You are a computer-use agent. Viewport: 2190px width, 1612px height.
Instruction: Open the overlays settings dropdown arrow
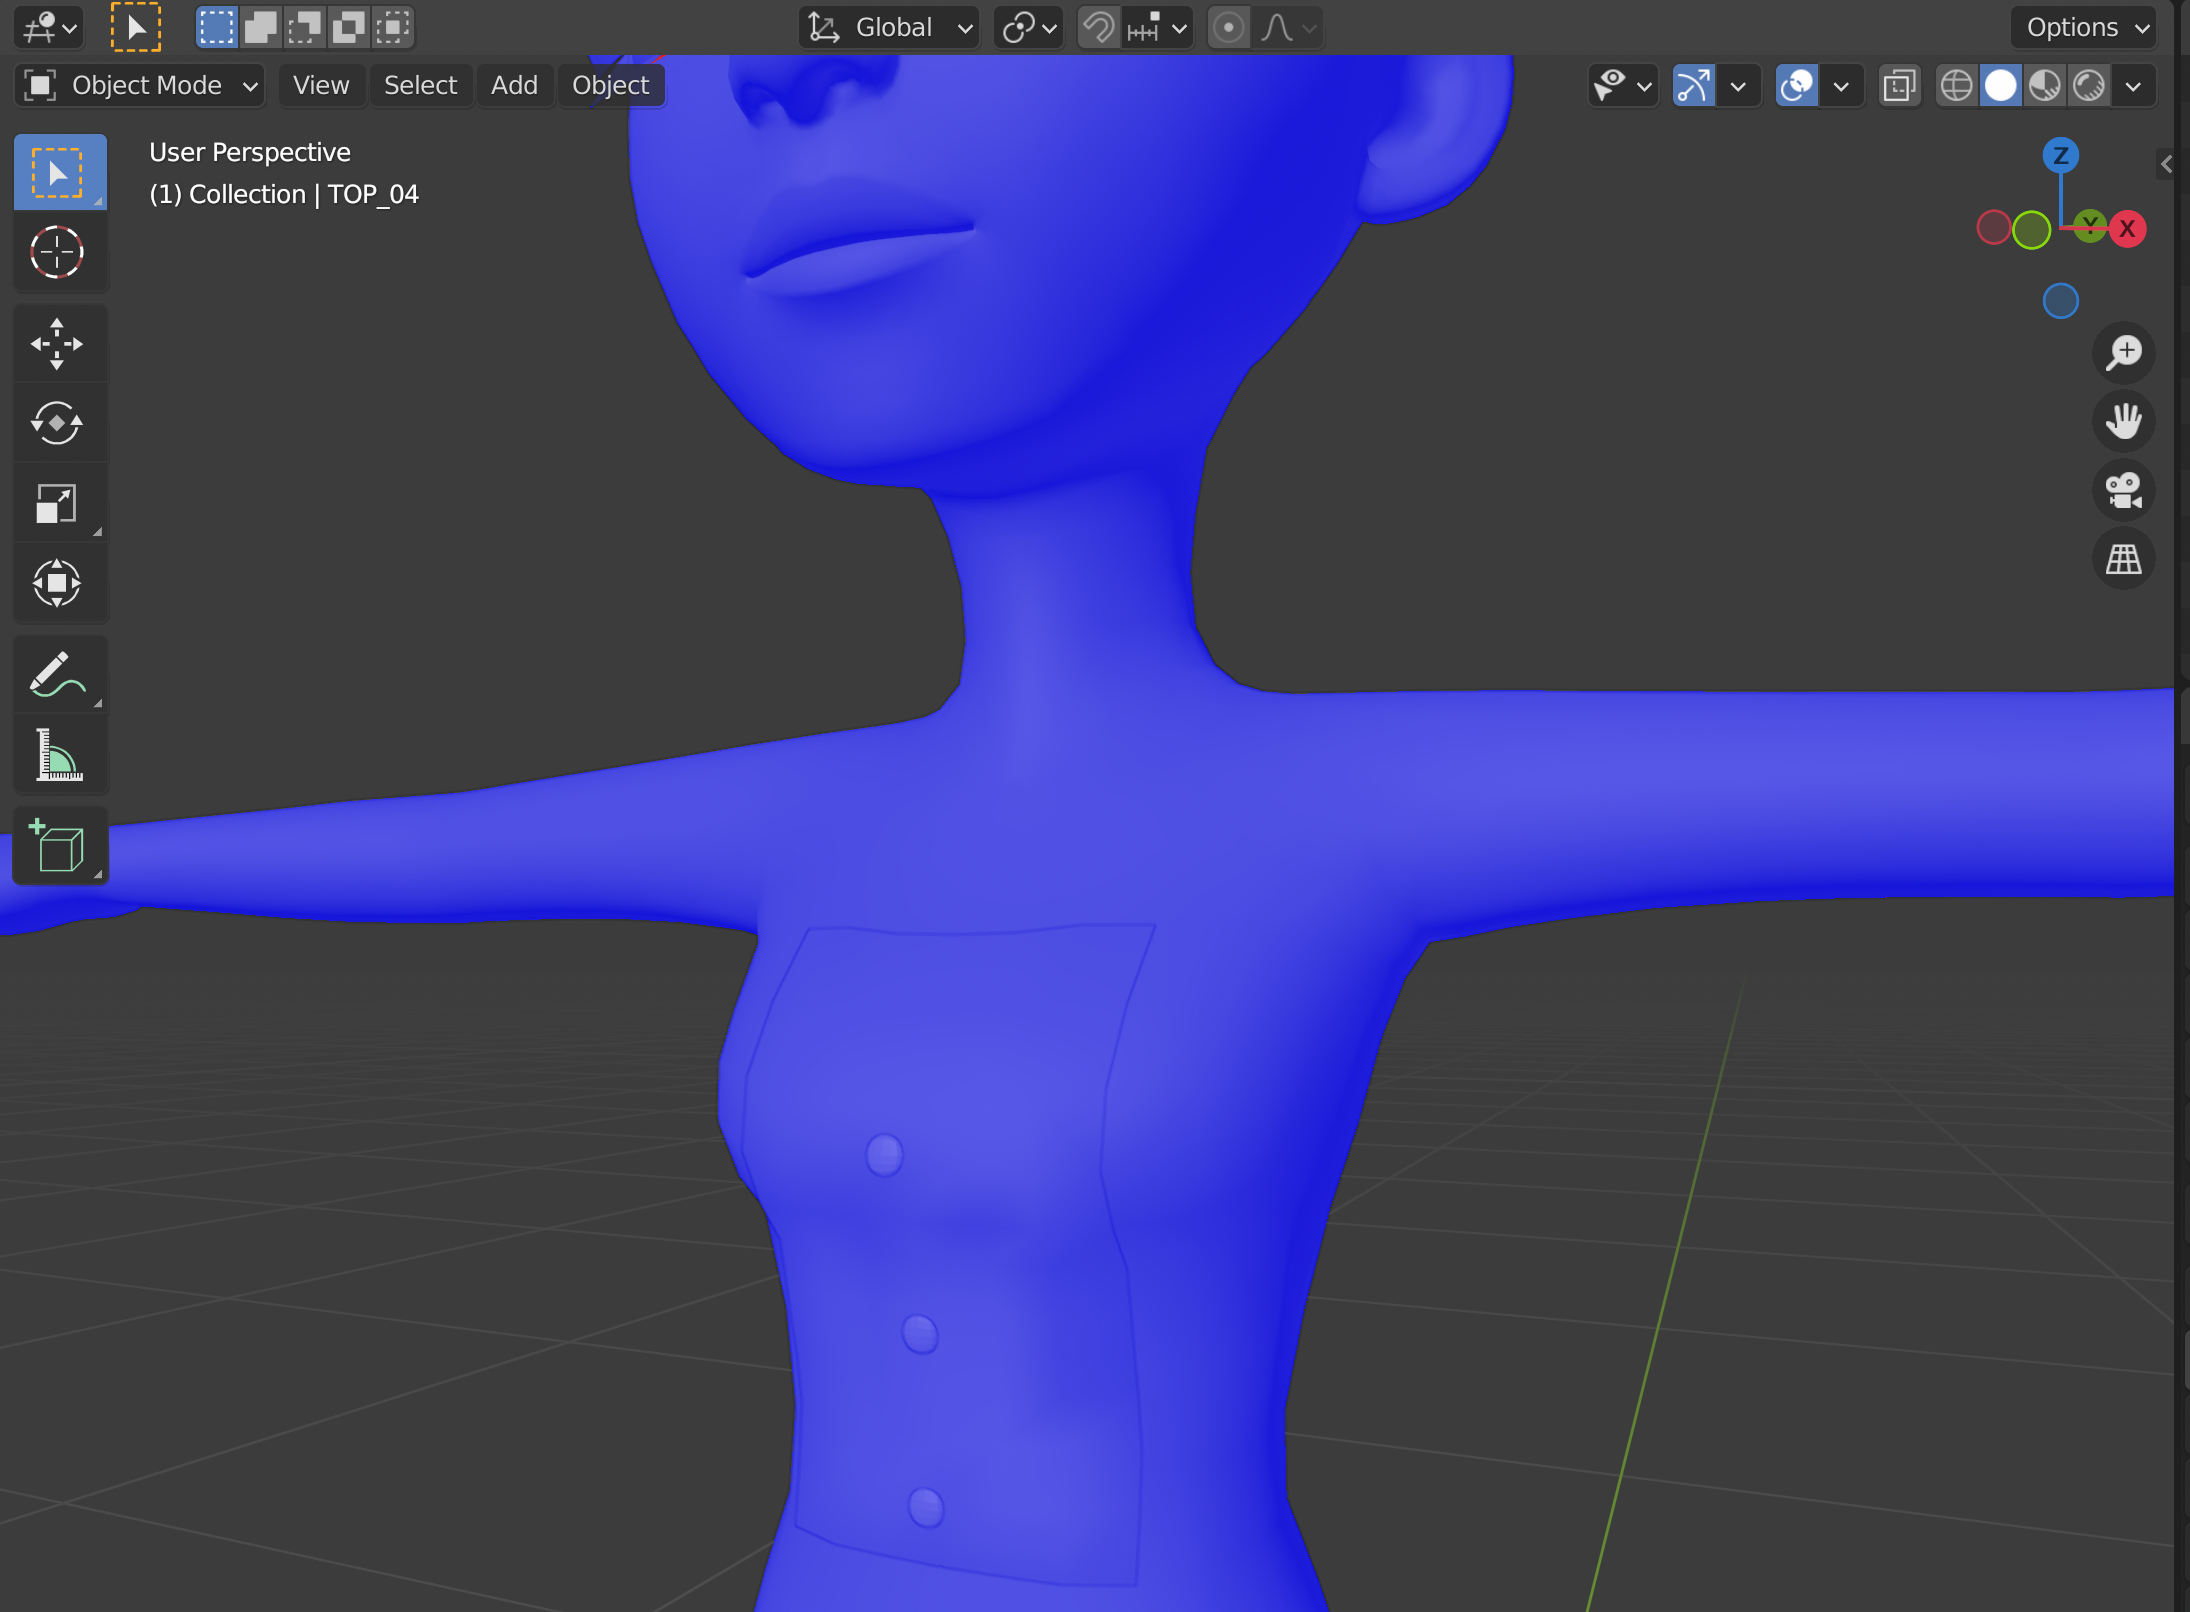1842,86
